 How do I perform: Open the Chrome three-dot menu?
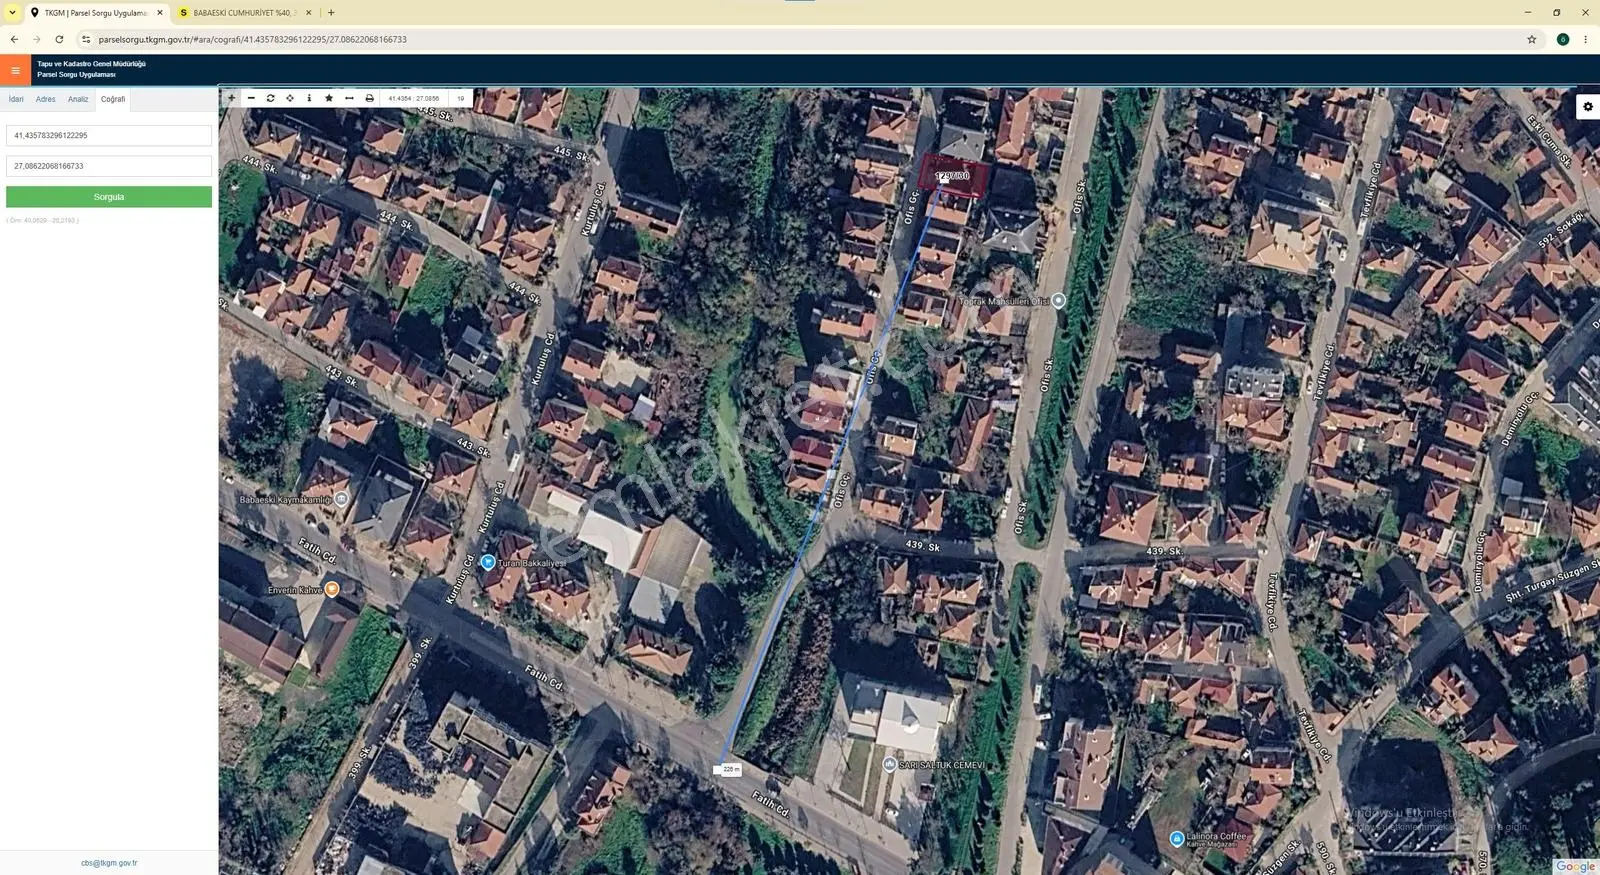(1585, 39)
